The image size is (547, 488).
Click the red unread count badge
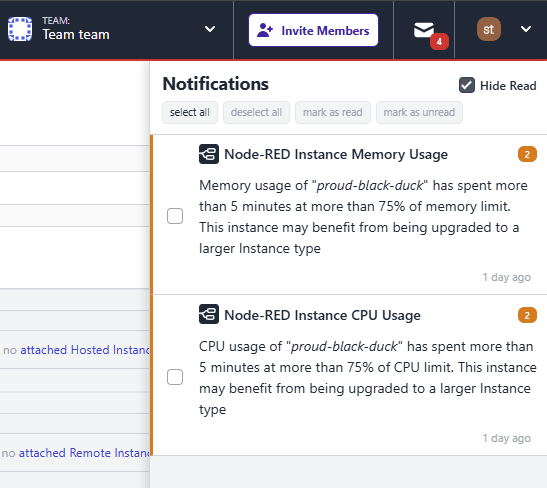click(439, 42)
